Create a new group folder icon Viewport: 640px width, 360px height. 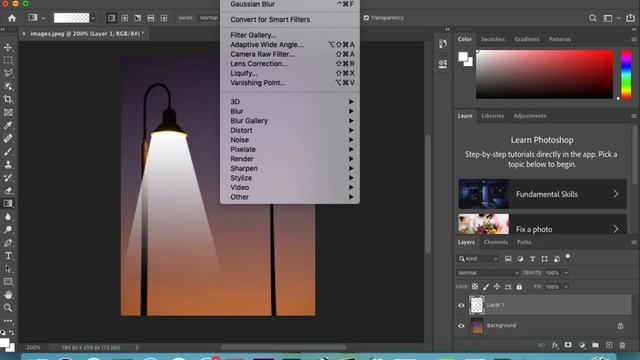595,345
